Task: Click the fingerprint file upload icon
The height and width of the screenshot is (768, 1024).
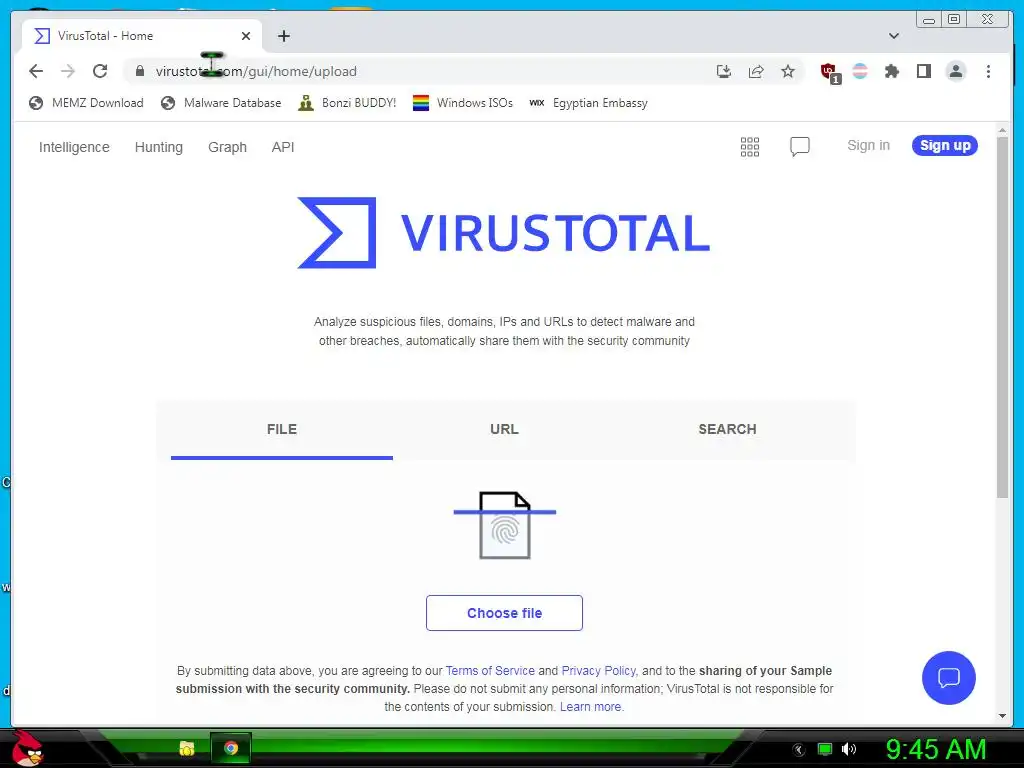Action: coord(505,525)
